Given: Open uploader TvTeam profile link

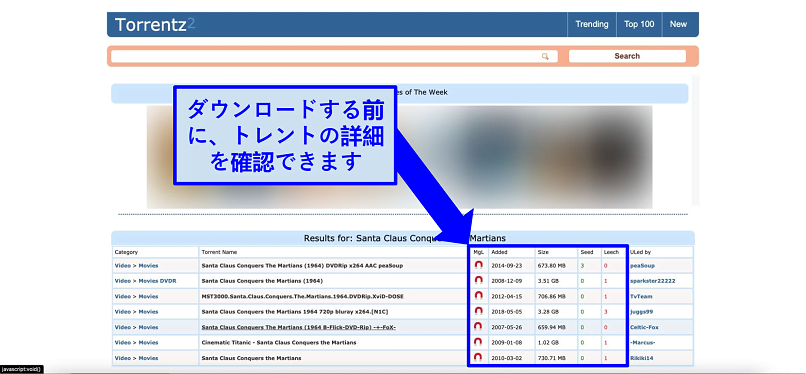Looking at the screenshot, I should 642,296.
